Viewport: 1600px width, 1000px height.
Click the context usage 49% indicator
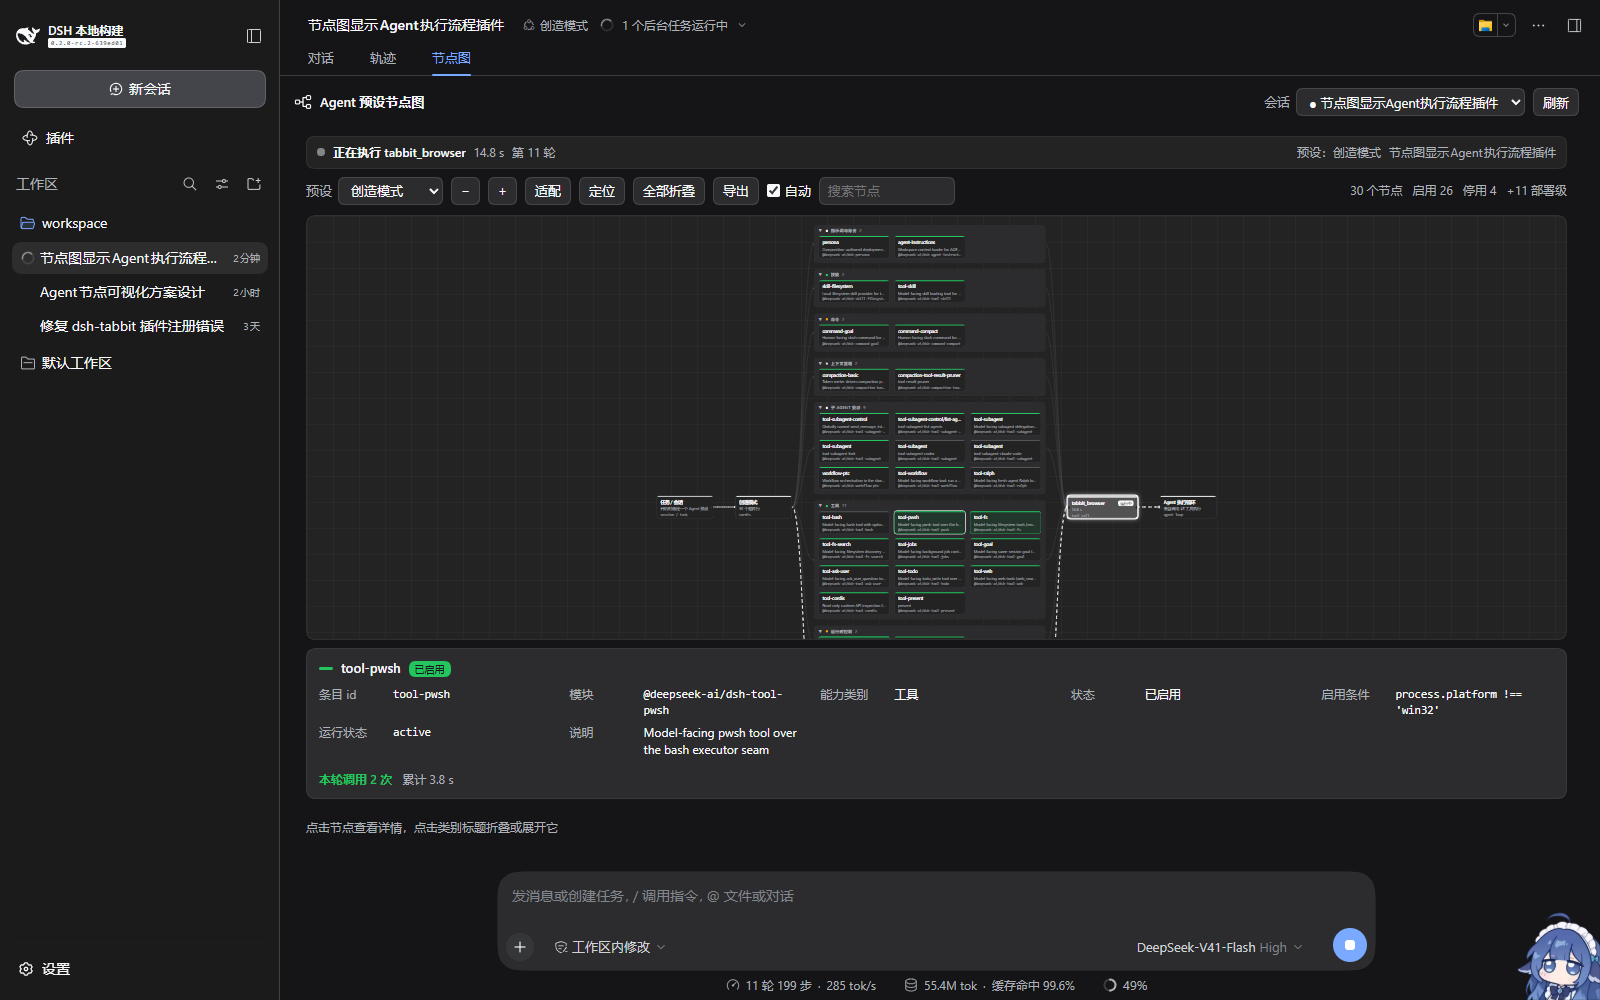(x=1125, y=985)
